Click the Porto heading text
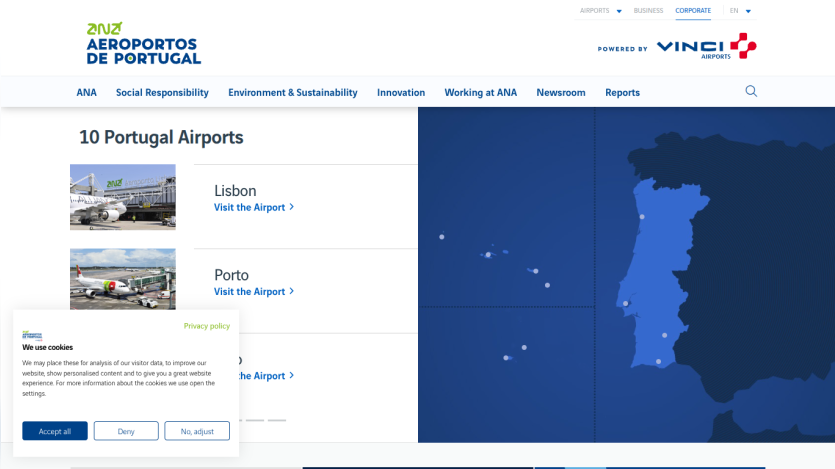Image resolution: width=835 pixels, height=469 pixels. [x=232, y=275]
